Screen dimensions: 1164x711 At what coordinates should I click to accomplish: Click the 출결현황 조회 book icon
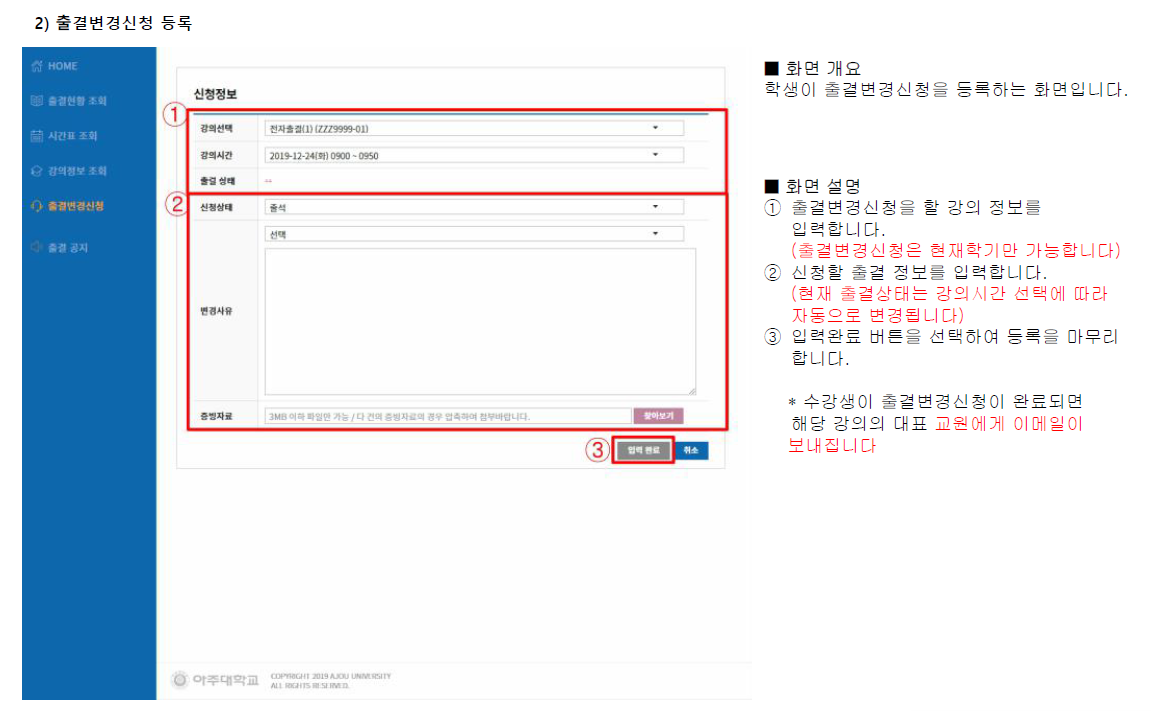click(x=37, y=101)
